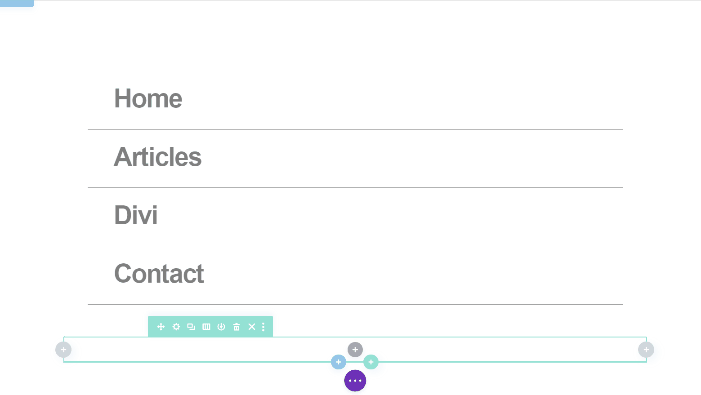The width and height of the screenshot is (701, 395).
Task: Open more row options three-dots icon
Action: click(263, 327)
